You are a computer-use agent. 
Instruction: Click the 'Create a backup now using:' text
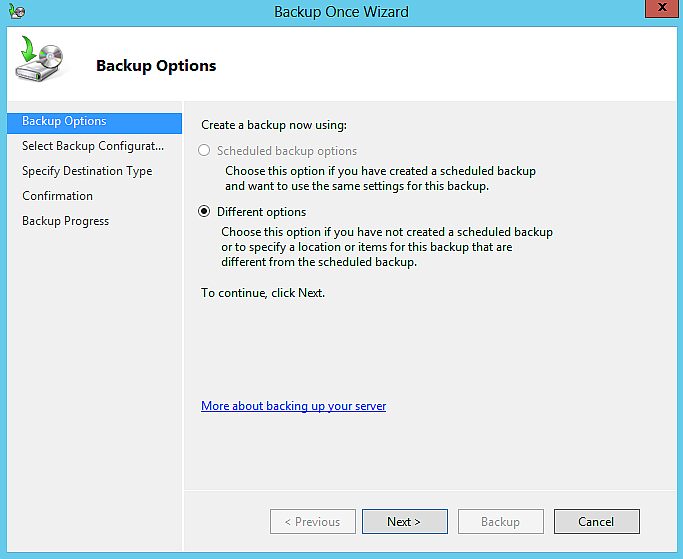[x=274, y=125]
